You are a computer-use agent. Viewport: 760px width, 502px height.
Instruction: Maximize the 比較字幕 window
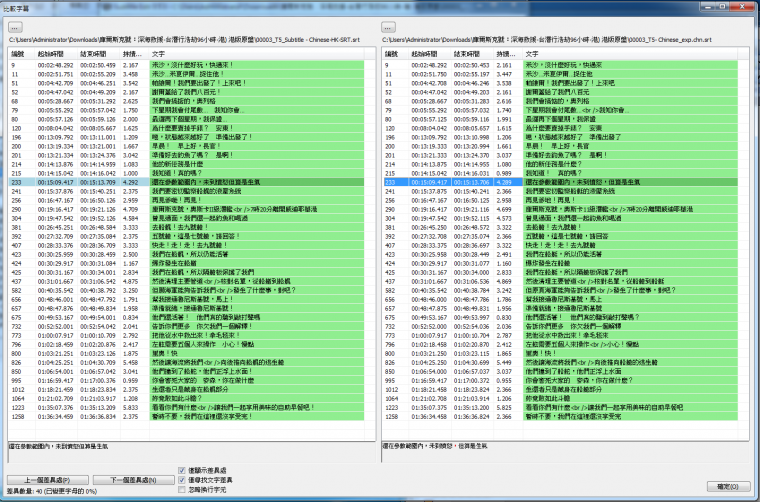tap(722, 6)
